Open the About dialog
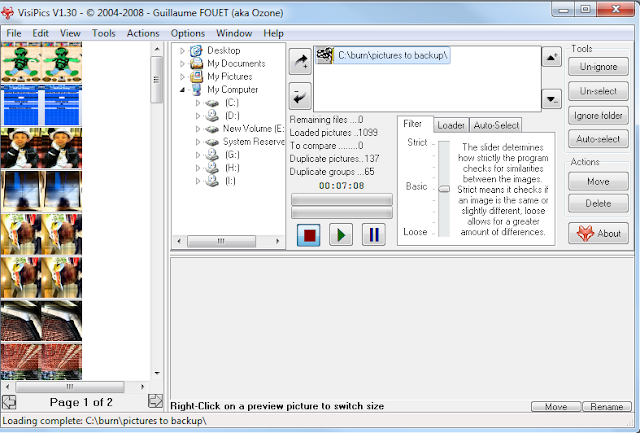This screenshot has width=640, height=433. 598,234
